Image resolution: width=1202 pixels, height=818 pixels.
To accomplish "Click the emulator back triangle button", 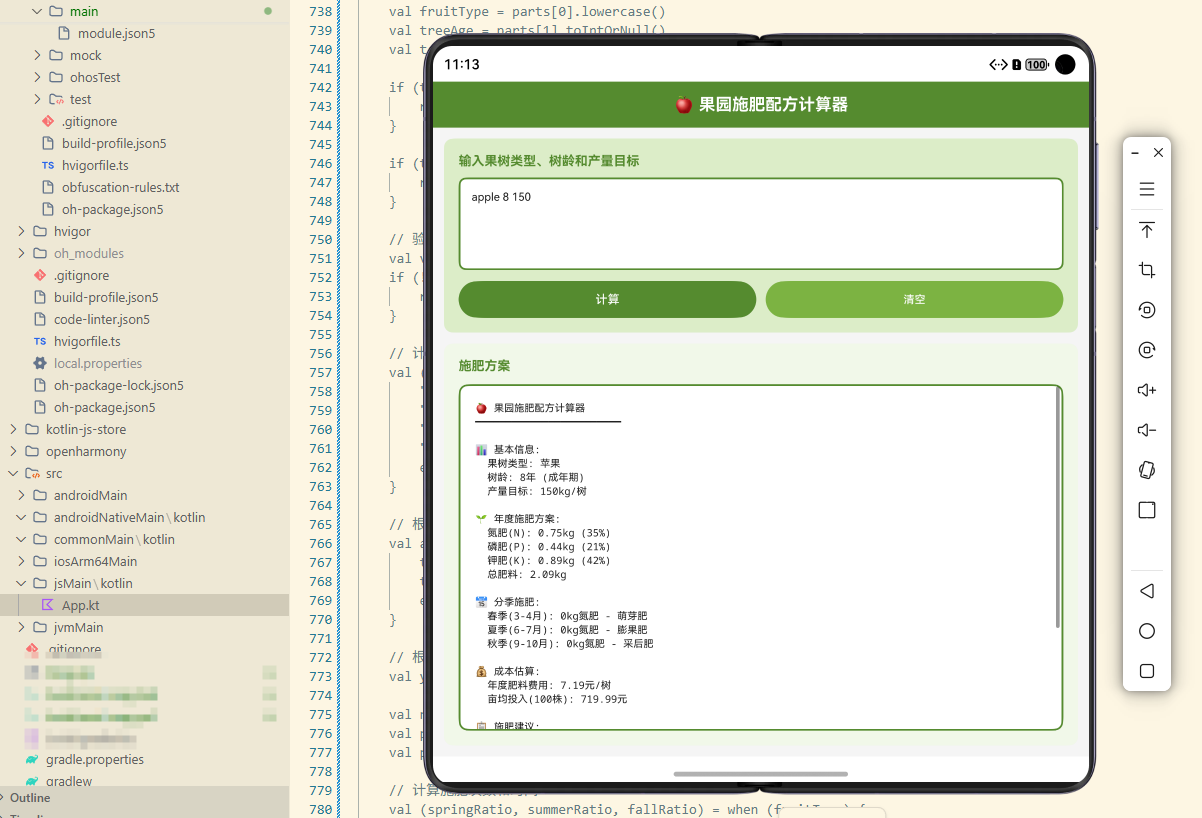I will pos(1147,591).
